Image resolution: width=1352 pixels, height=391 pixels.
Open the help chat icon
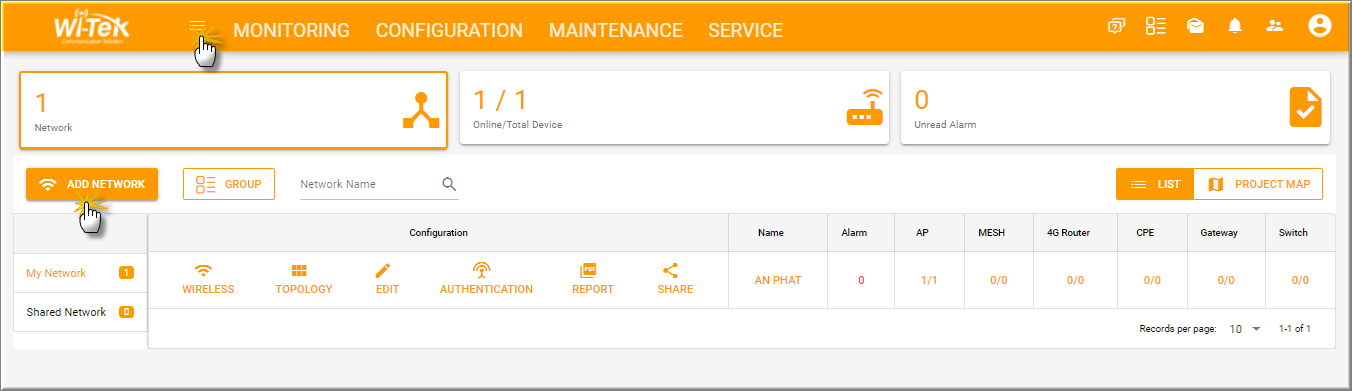coord(1117,27)
